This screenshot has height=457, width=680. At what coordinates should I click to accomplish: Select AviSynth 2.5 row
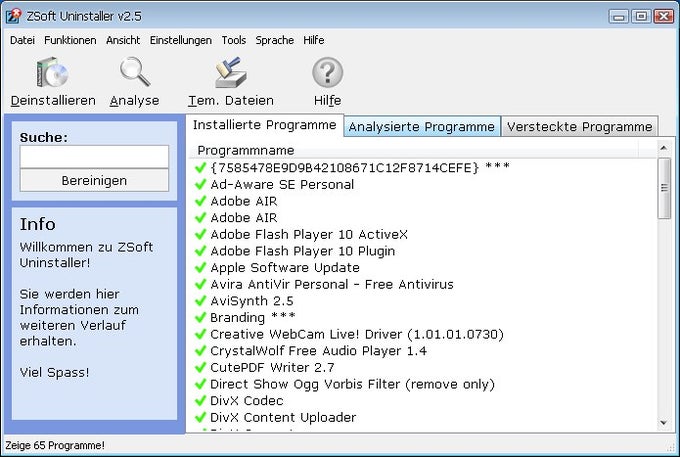pyautogui.click(x=423, y=300)
